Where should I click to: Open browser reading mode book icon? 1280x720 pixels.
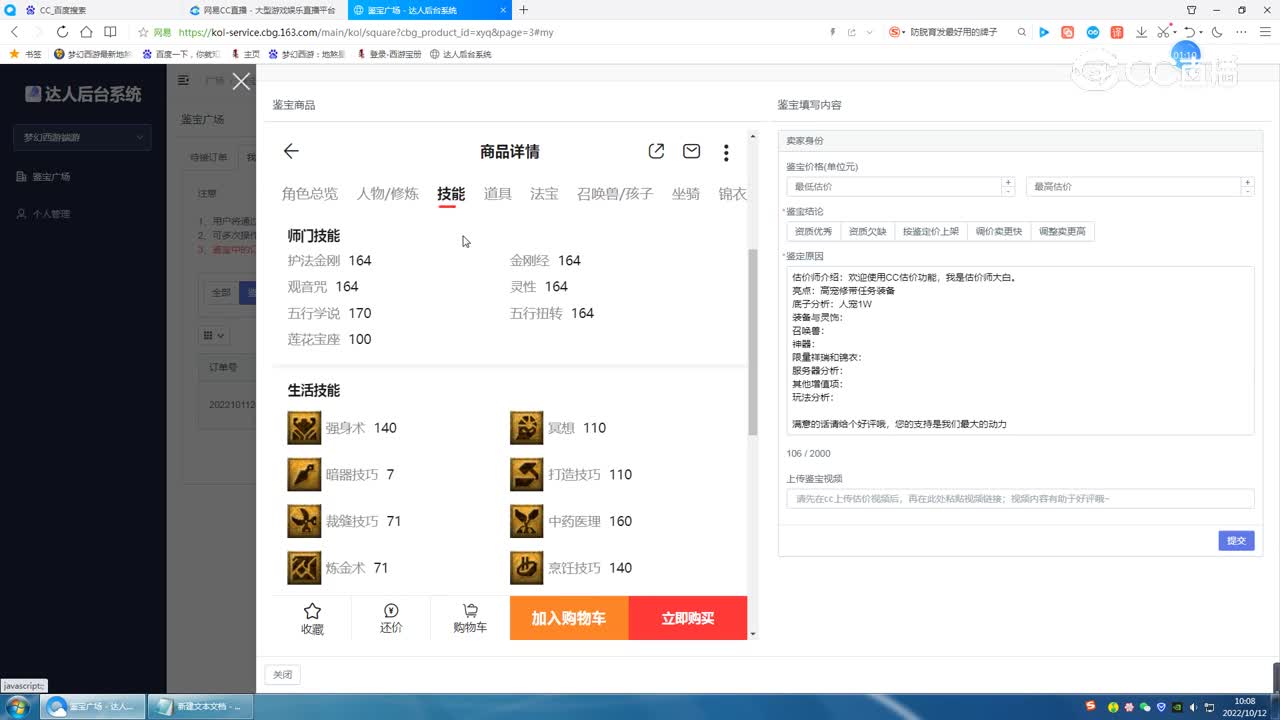(110, 32)
